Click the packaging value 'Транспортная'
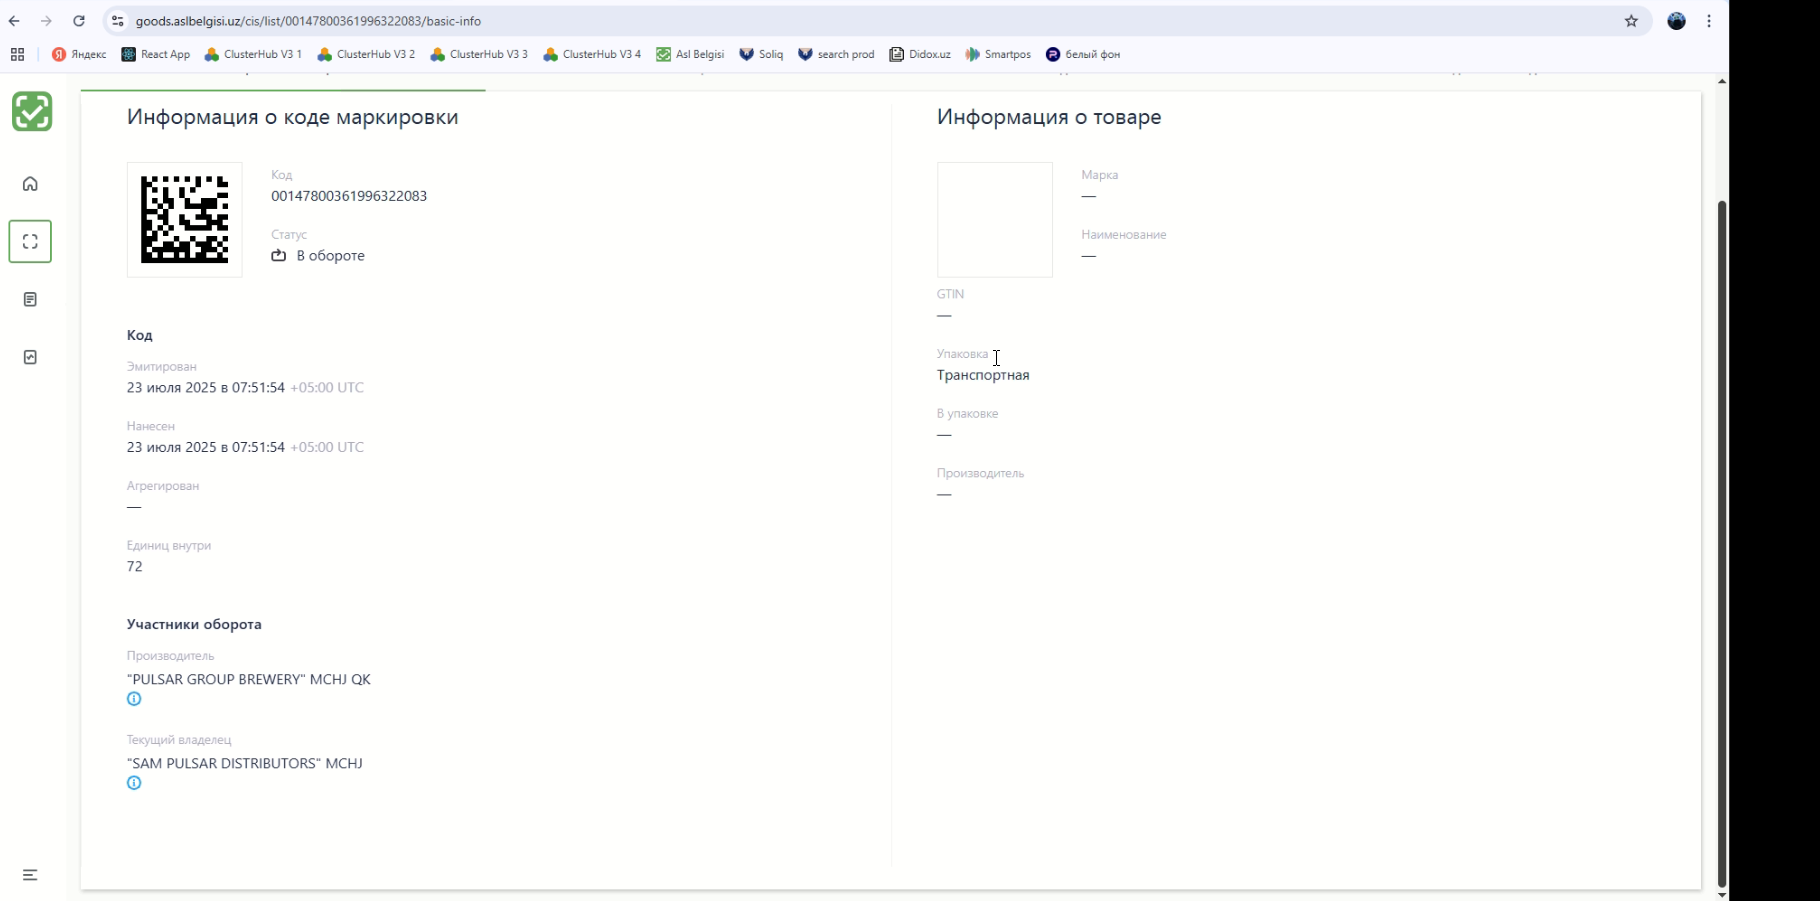The image size is (1820, 901). point(983,375)
